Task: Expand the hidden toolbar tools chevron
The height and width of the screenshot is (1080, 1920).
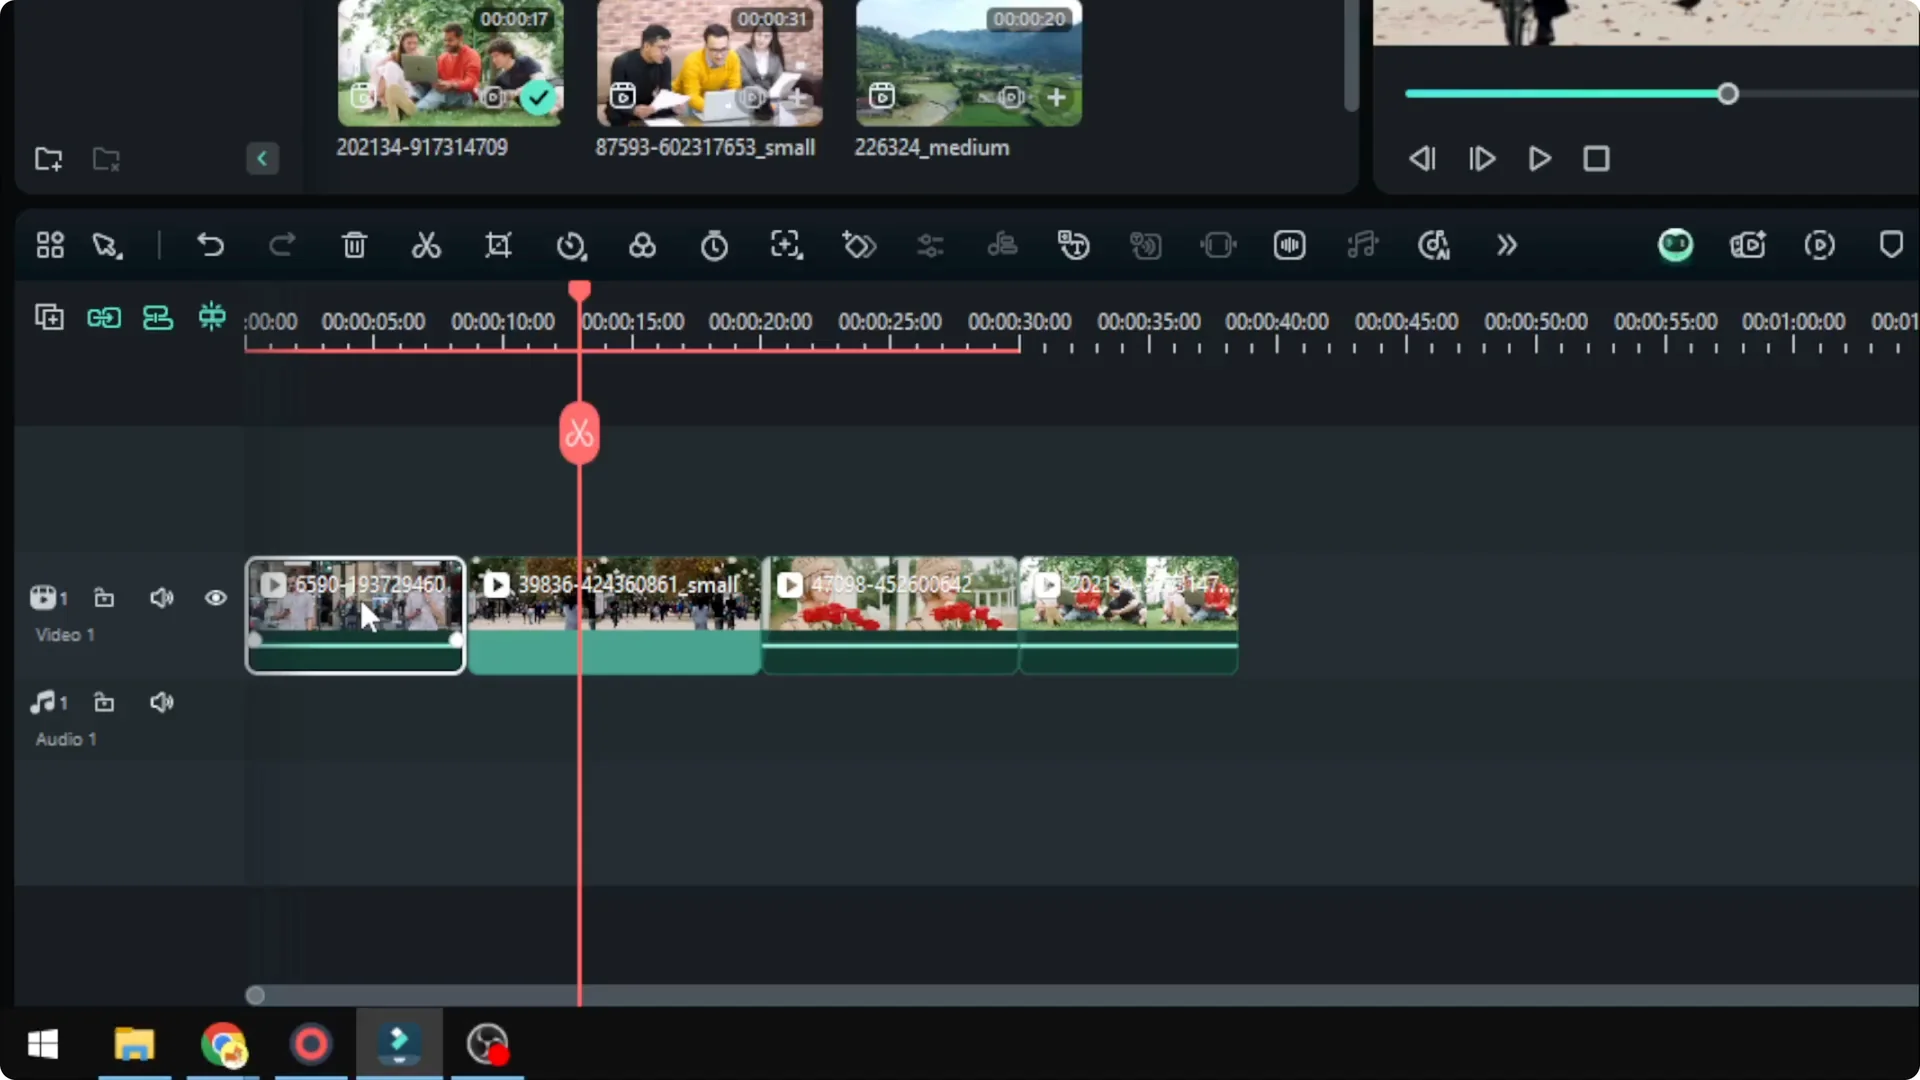Action: click(x=1507, y=245)
